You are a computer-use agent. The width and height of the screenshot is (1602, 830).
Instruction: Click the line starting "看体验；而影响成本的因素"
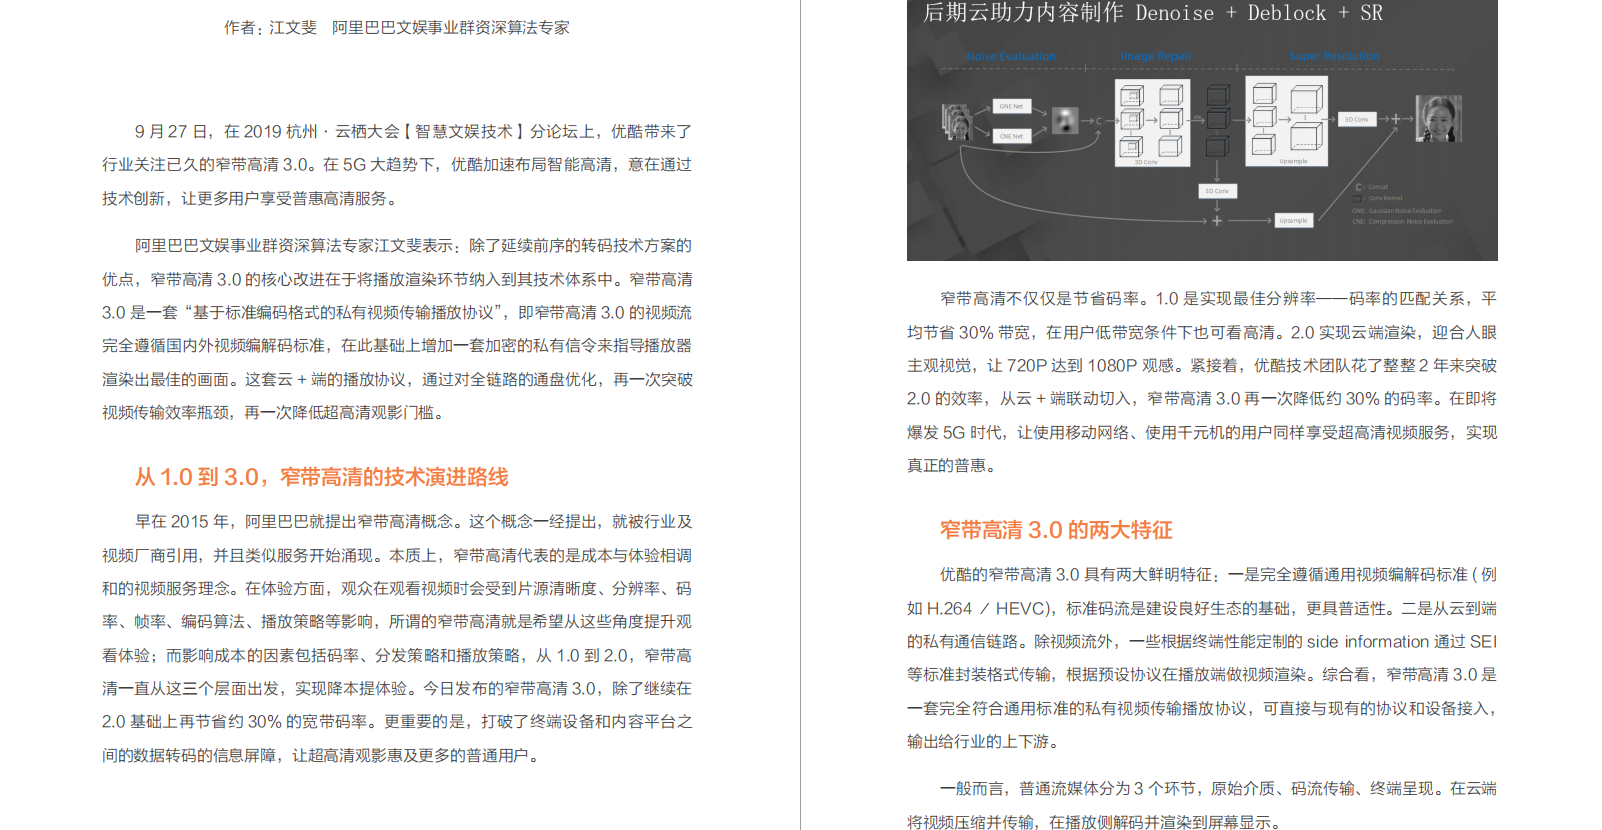pos(397,656)
